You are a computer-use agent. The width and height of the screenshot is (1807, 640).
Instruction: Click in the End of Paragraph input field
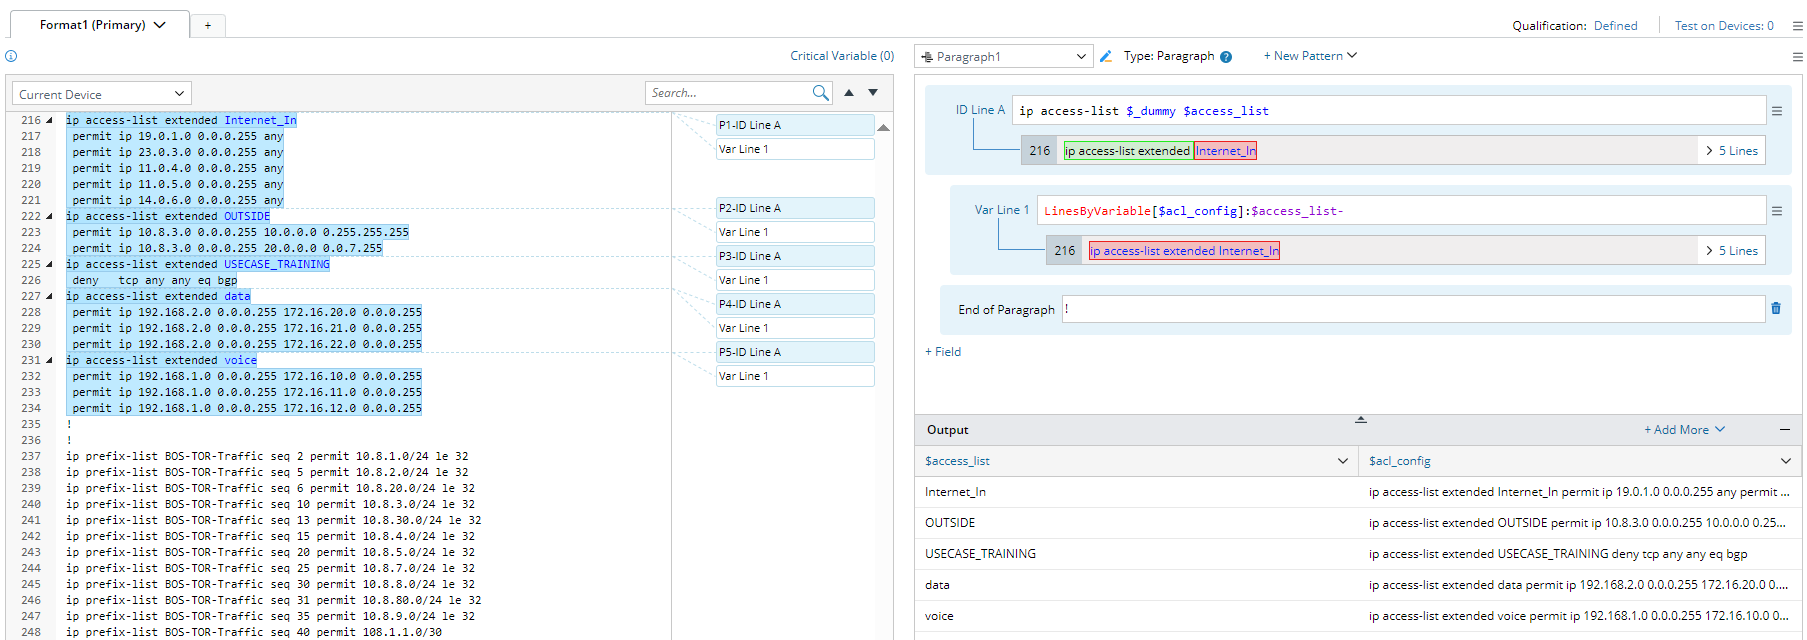(1412, 309)
